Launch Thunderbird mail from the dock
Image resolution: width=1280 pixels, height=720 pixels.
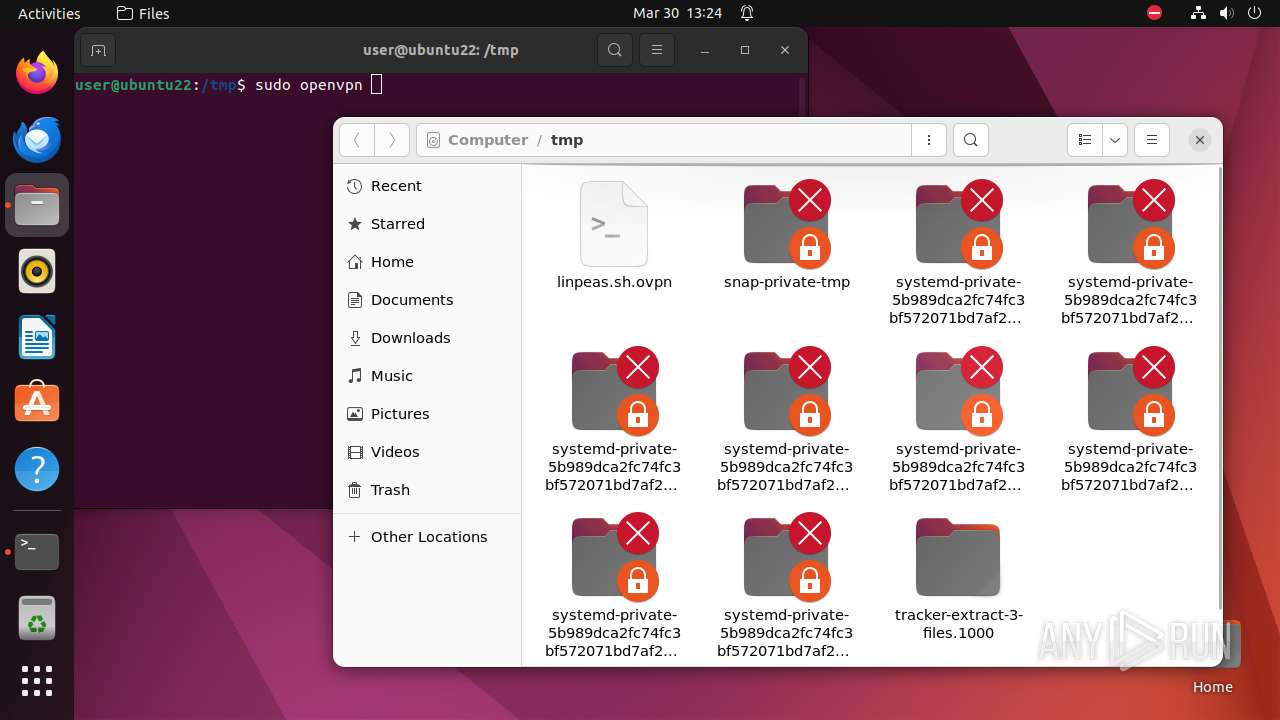37,139
